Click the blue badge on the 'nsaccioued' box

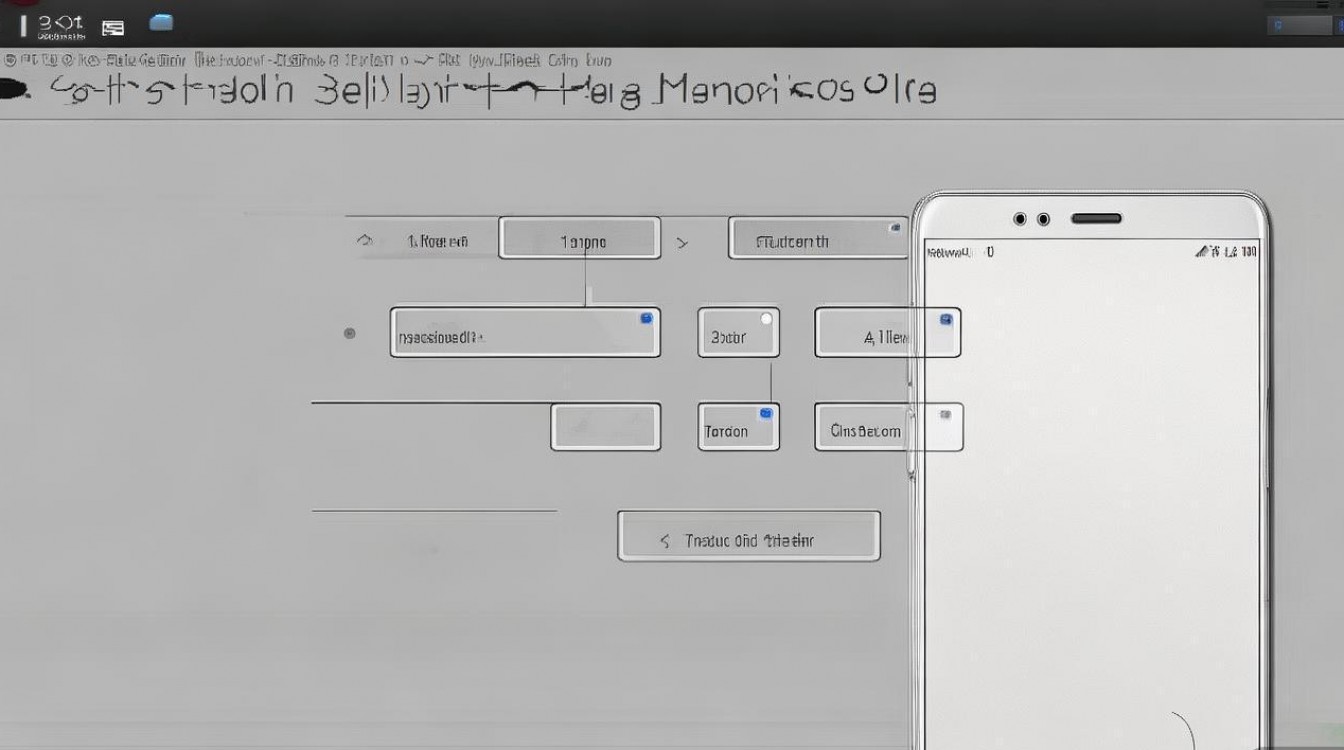(x=646, y=318)
